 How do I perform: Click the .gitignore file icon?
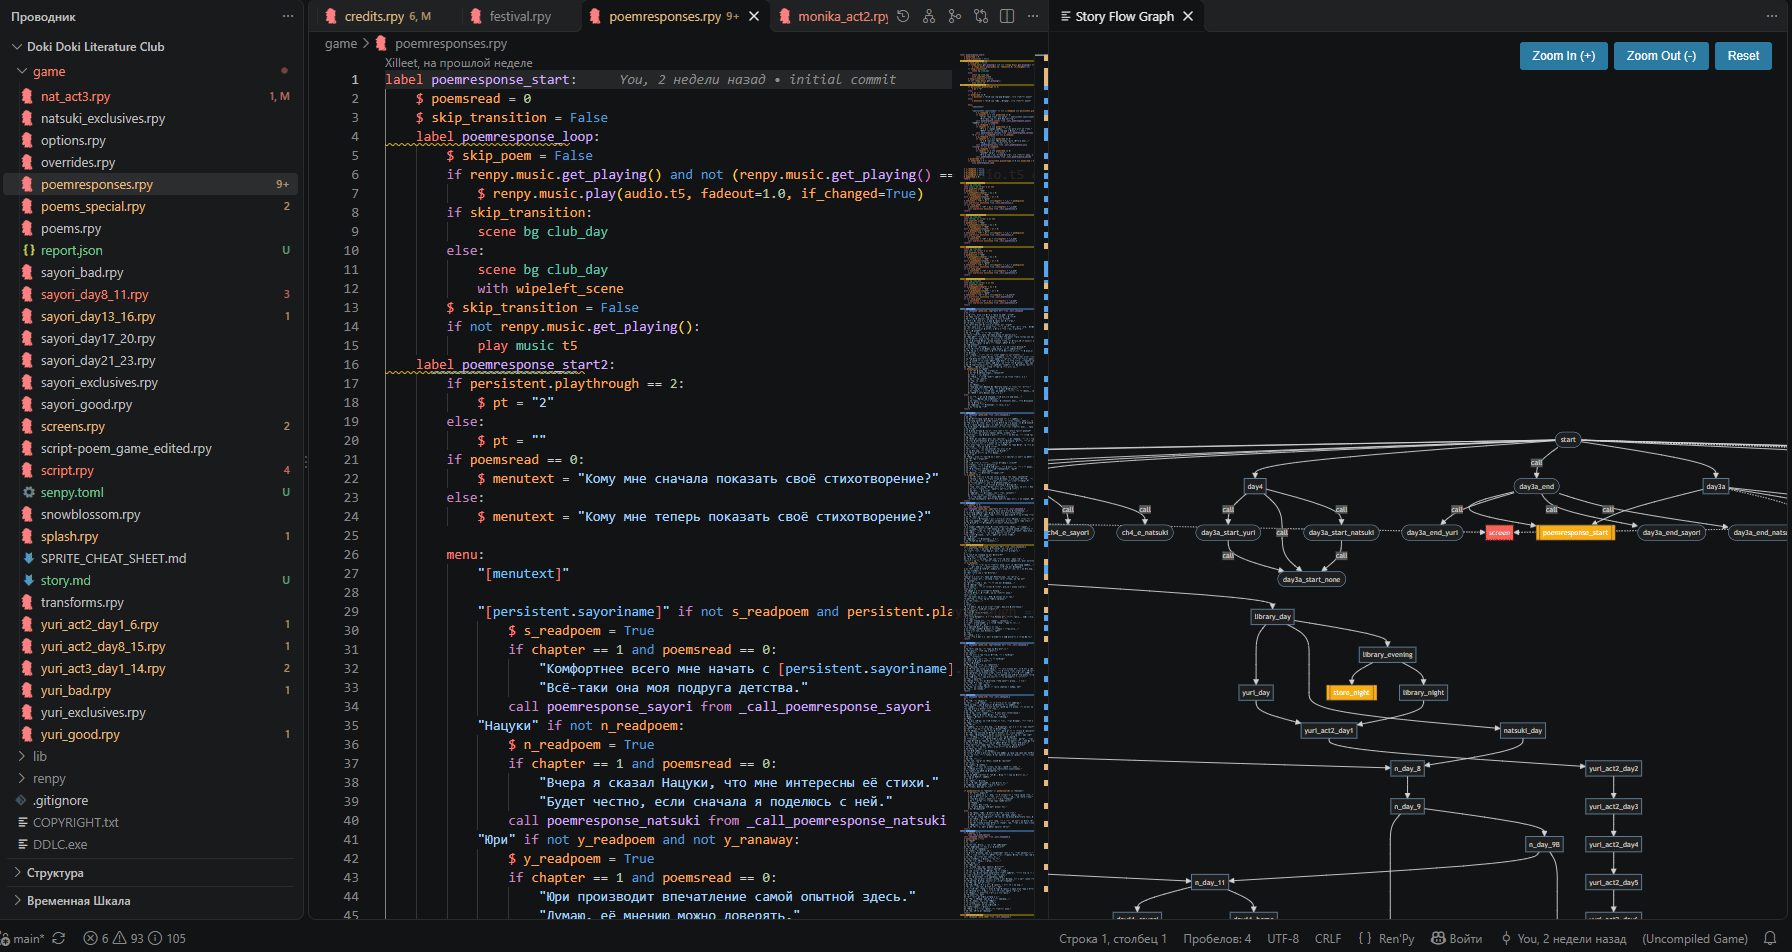21,800
